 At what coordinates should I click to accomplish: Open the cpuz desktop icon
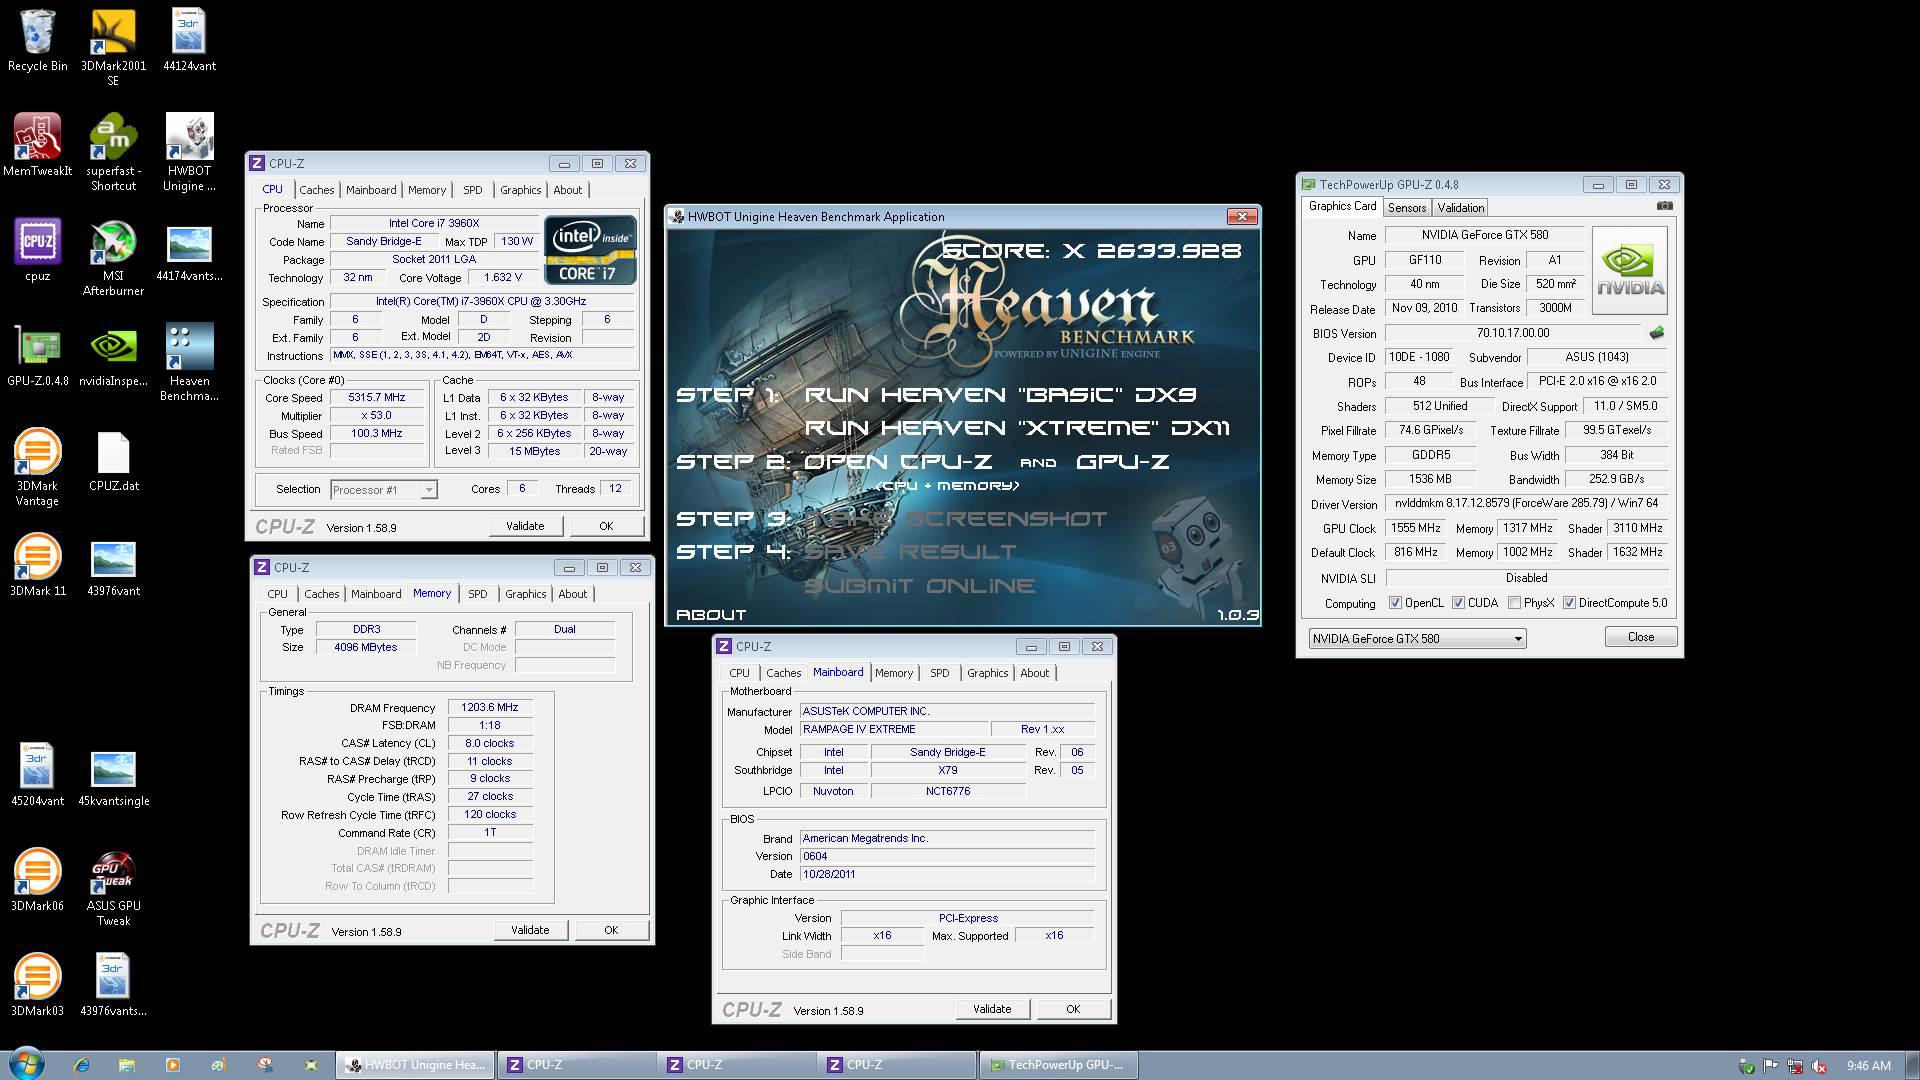38,250
